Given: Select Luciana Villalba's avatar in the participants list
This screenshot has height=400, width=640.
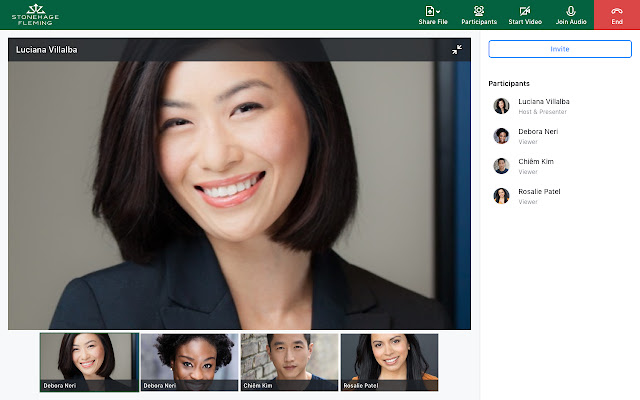Looking at the screenshot, I should click(x=501, y=106).
